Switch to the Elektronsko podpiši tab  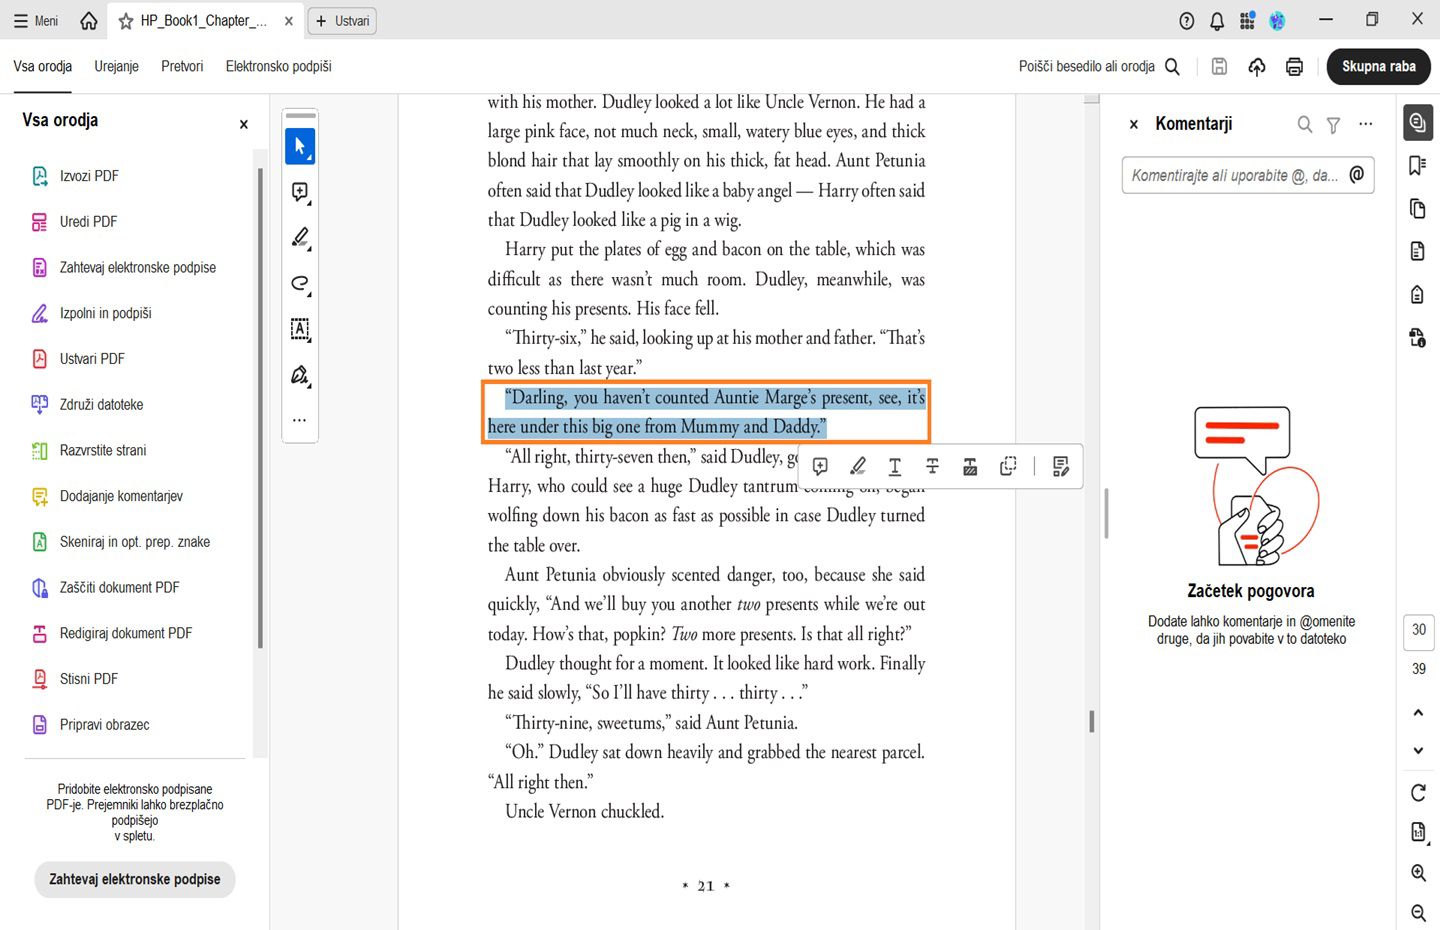tap(279, 66)
